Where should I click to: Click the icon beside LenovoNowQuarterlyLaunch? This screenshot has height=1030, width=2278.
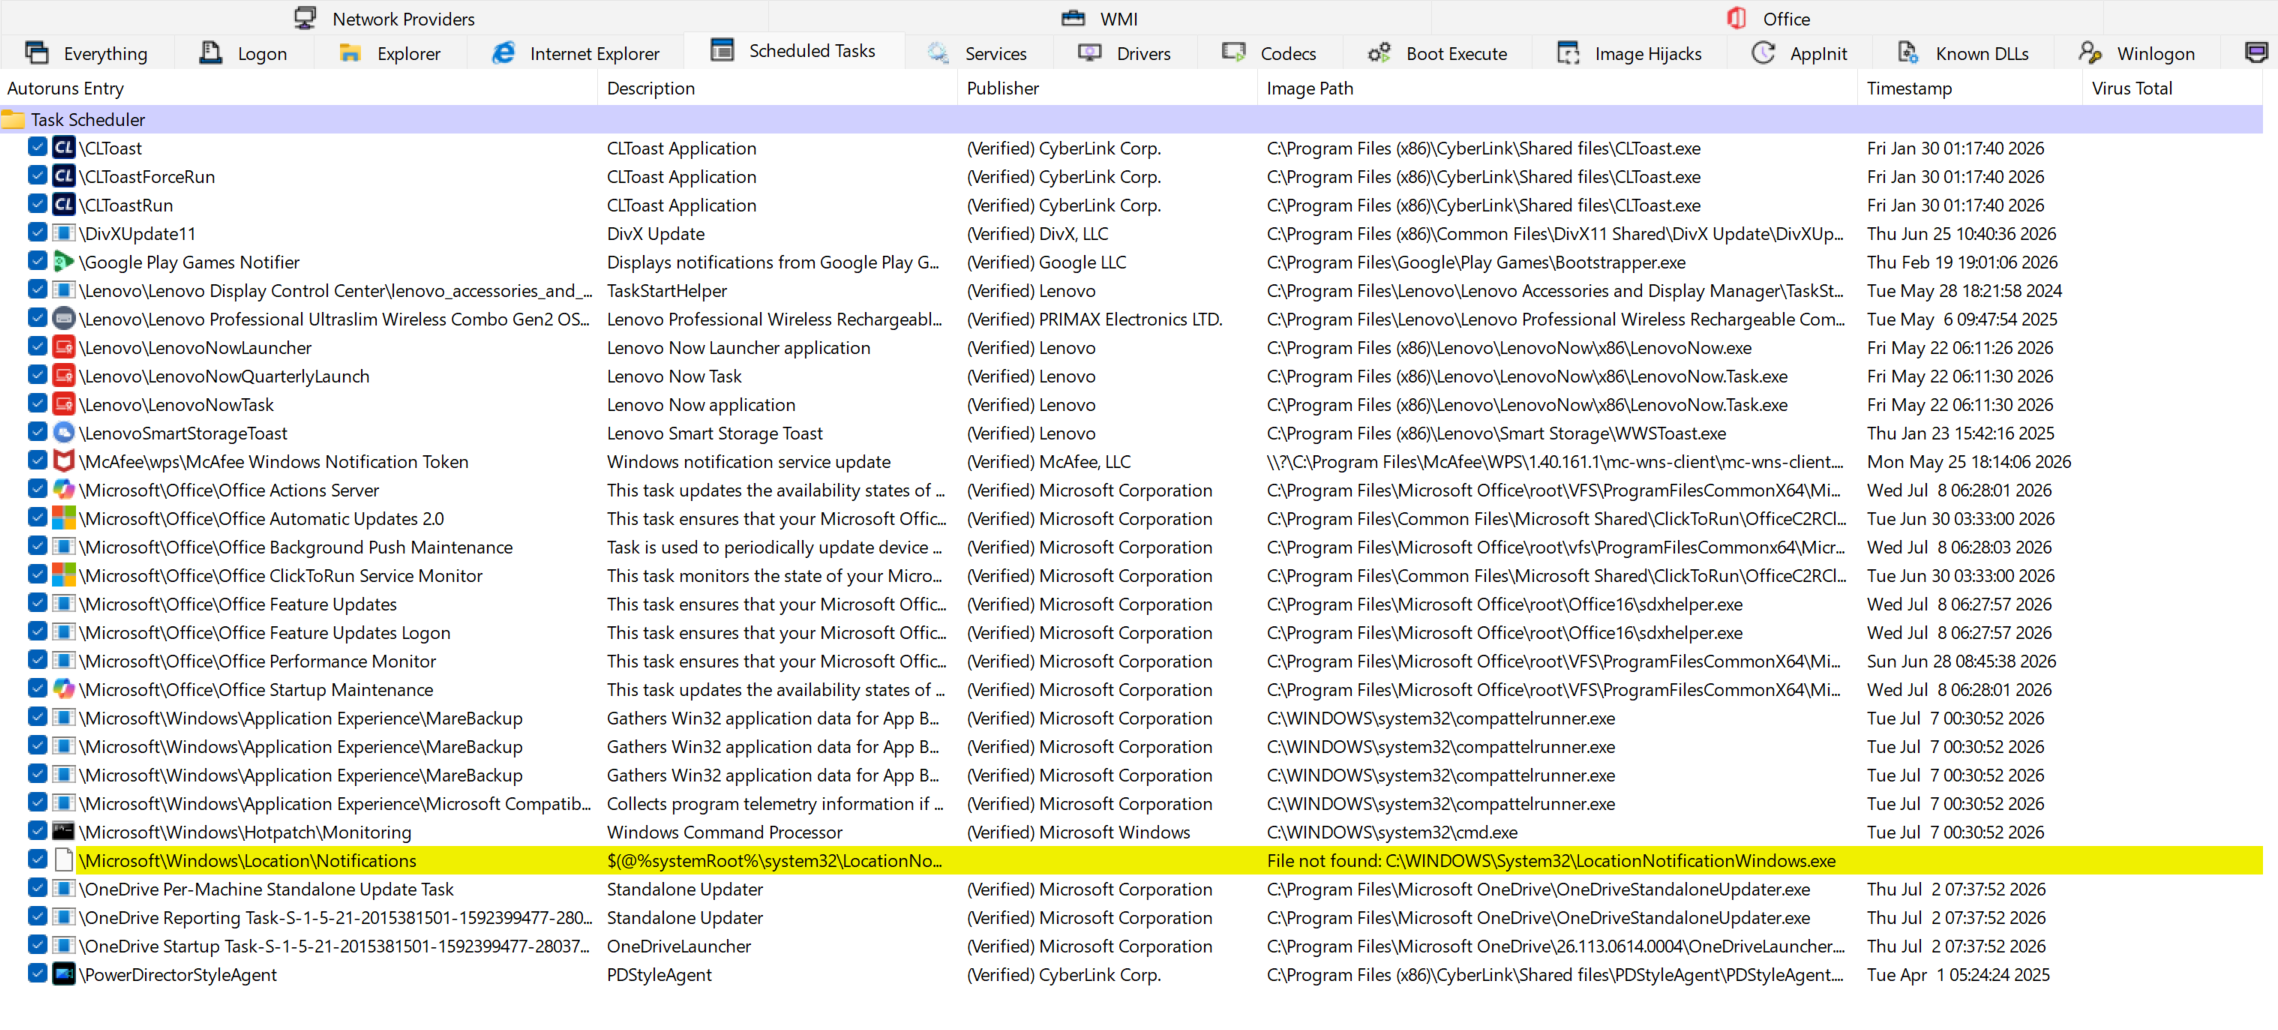[64, 376]
